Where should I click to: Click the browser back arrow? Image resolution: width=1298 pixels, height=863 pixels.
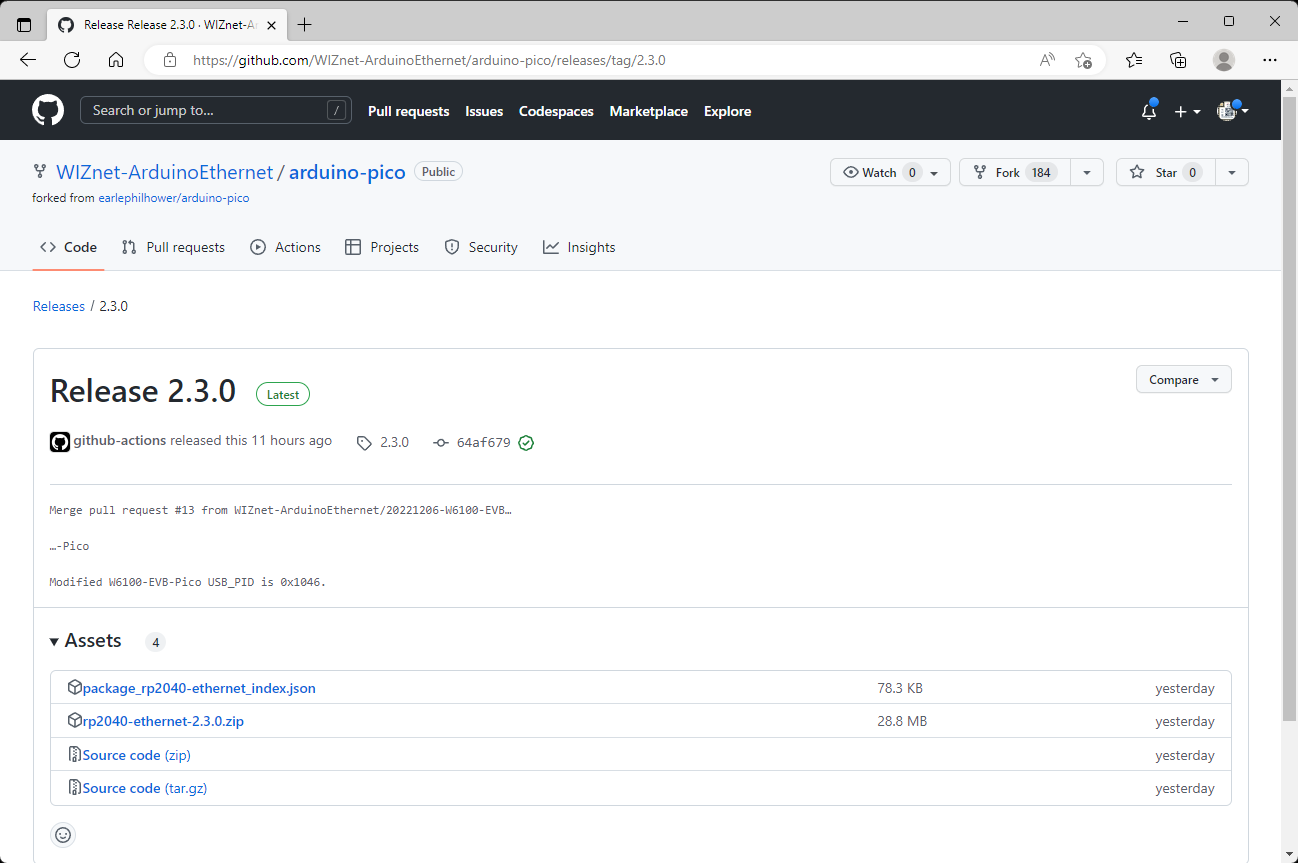(28, 60)
